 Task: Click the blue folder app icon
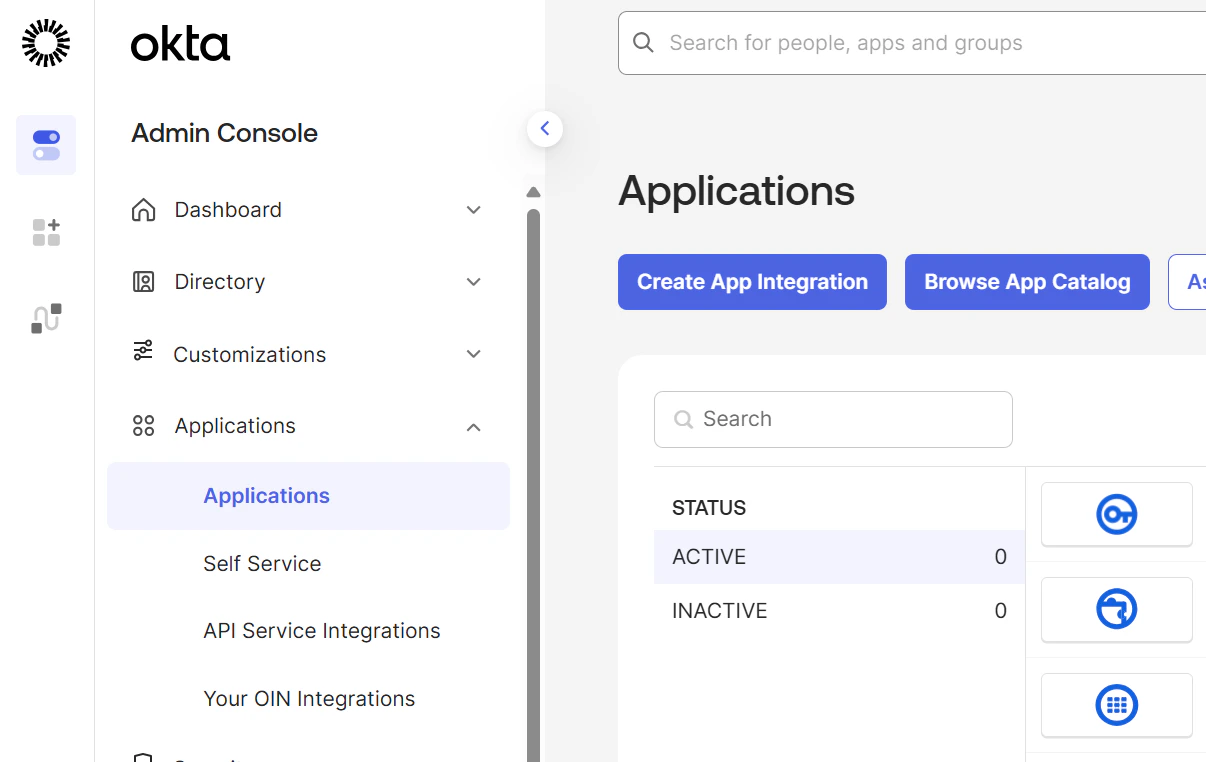[x=1116, y=609]
